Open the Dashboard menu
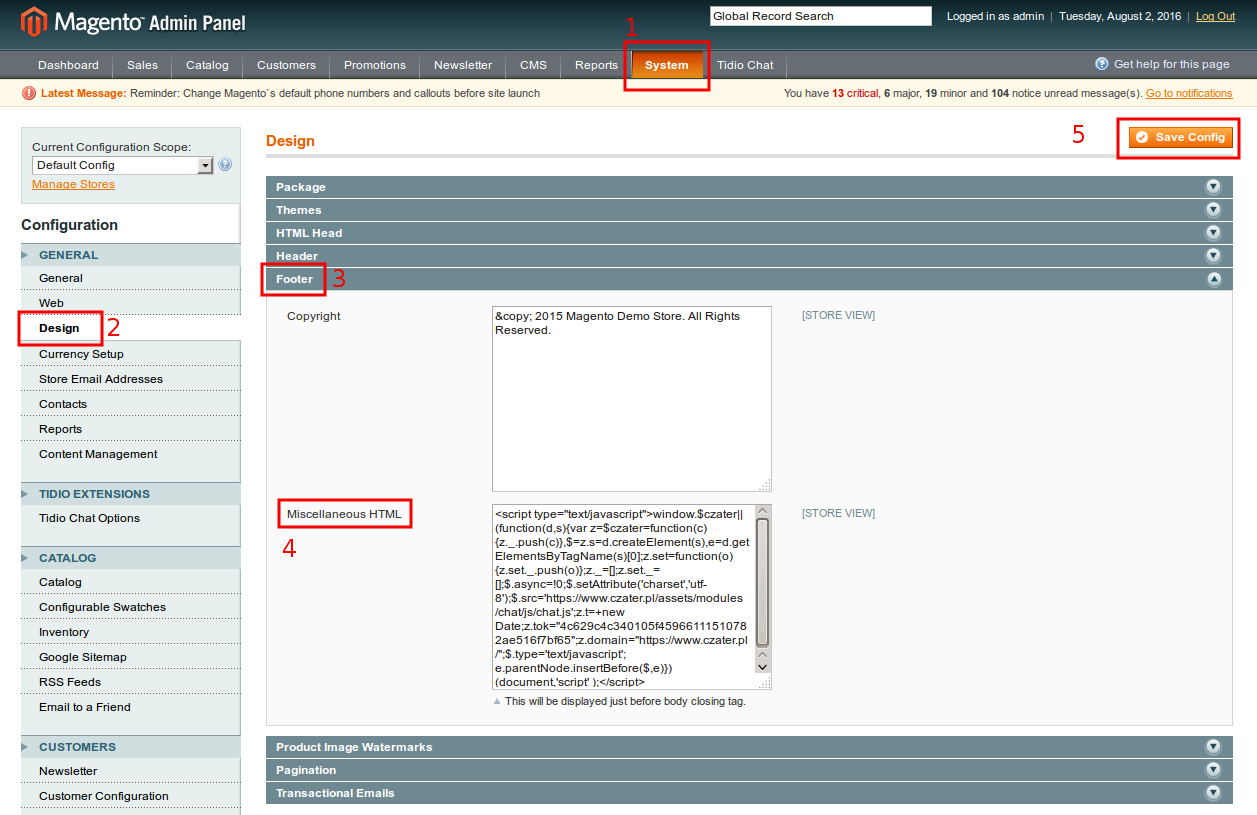The width and height of the screenshot is (1257, 815). 68,65
